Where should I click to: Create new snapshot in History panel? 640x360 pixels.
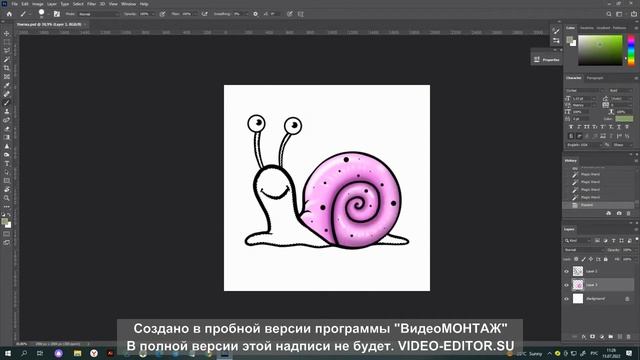click(619, 213)
